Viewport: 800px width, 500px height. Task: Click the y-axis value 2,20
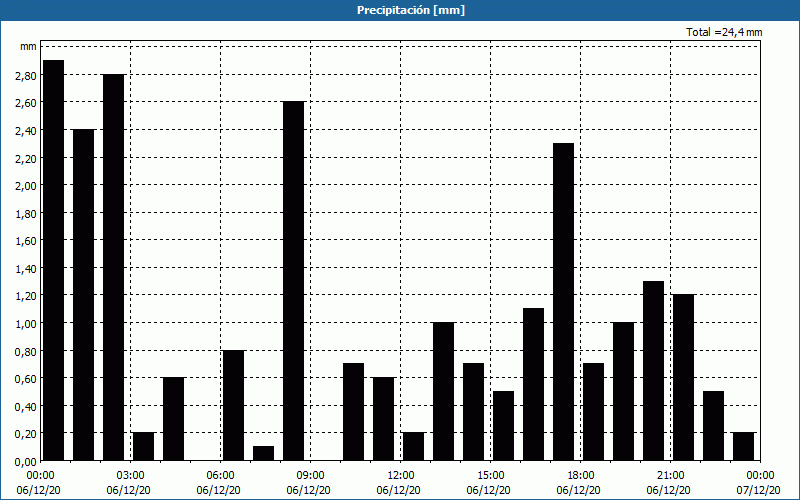(26, 158)
